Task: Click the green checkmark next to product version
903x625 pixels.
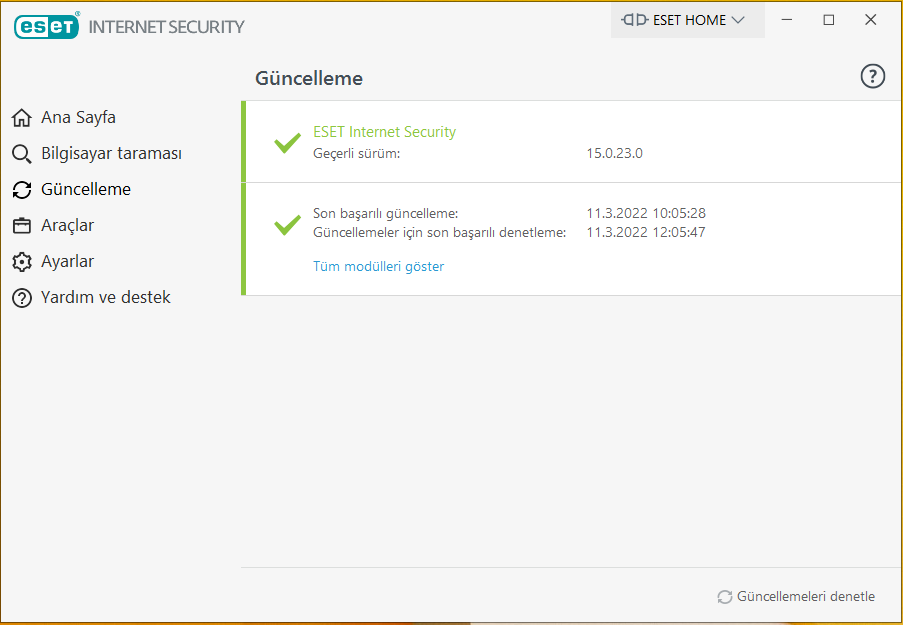Action: tap(287, 143)
